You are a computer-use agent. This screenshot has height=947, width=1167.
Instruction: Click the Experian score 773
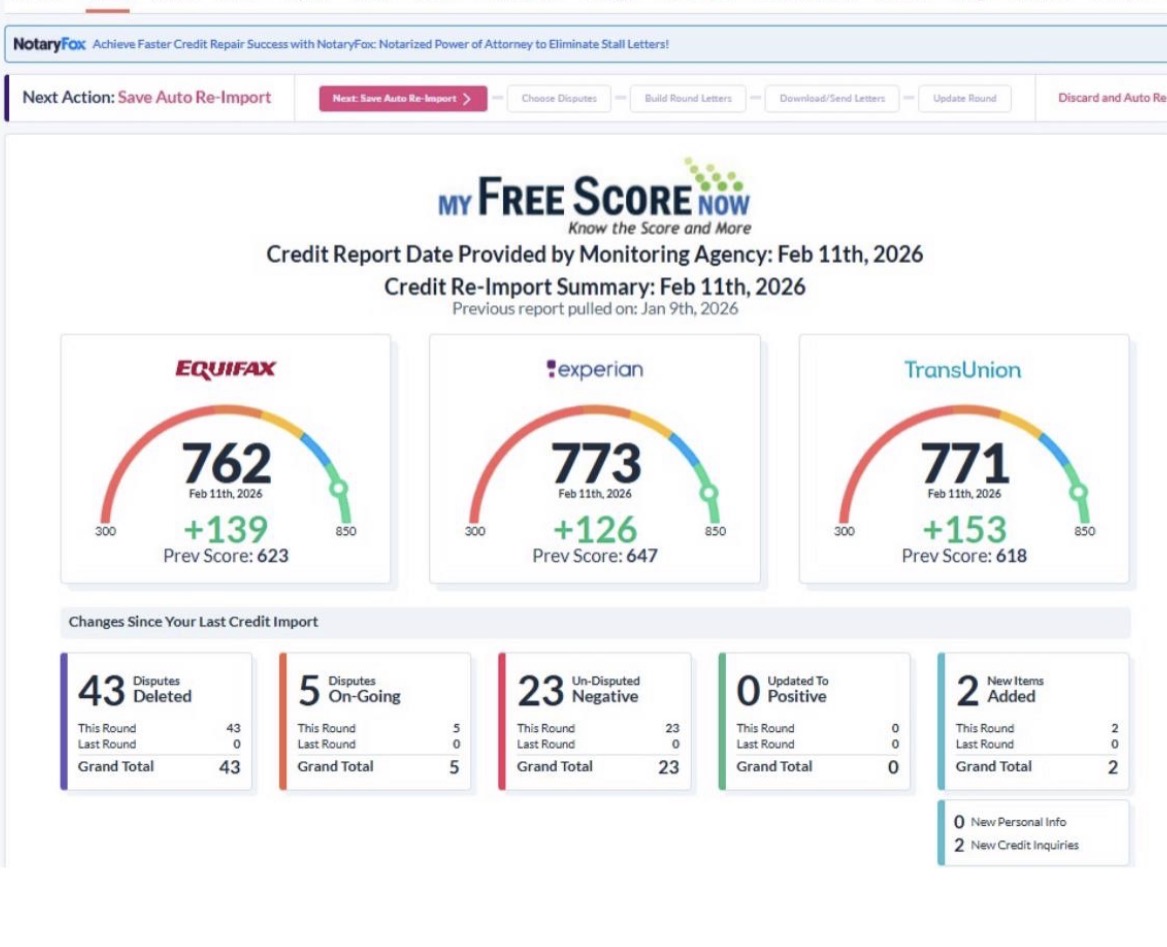pyautogui.click(x=595, y=464)
